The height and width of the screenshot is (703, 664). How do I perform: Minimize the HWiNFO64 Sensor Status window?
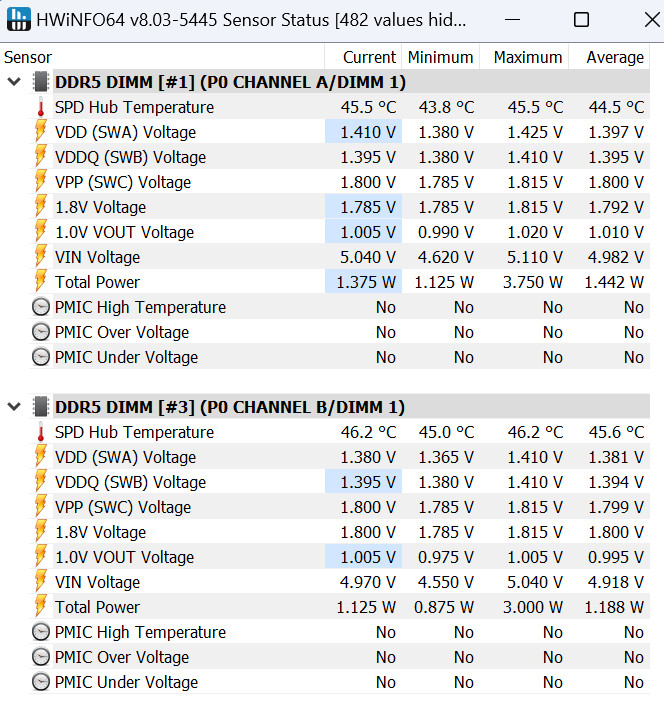512,20
